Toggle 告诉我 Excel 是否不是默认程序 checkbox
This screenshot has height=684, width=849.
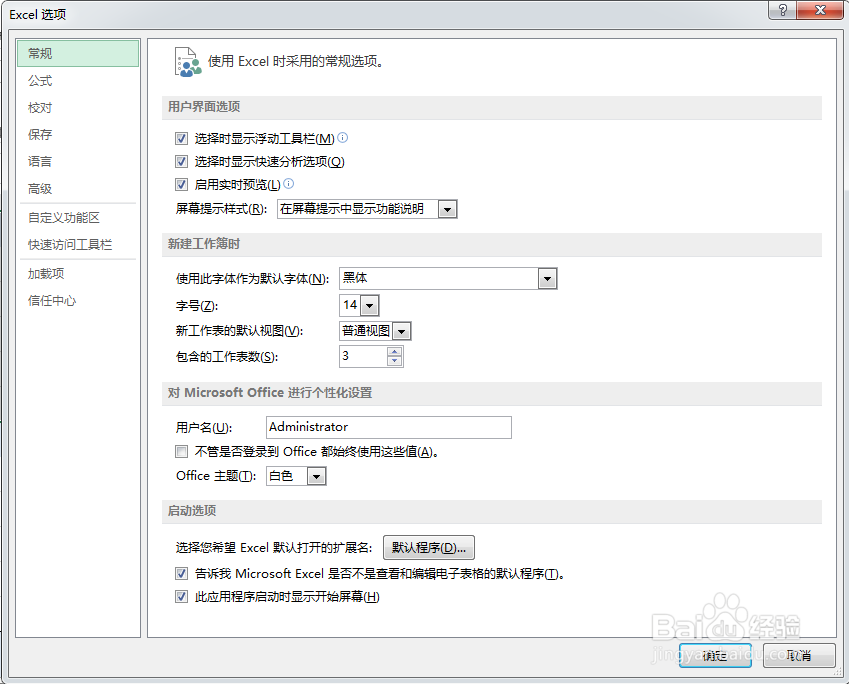pos(181,574)
